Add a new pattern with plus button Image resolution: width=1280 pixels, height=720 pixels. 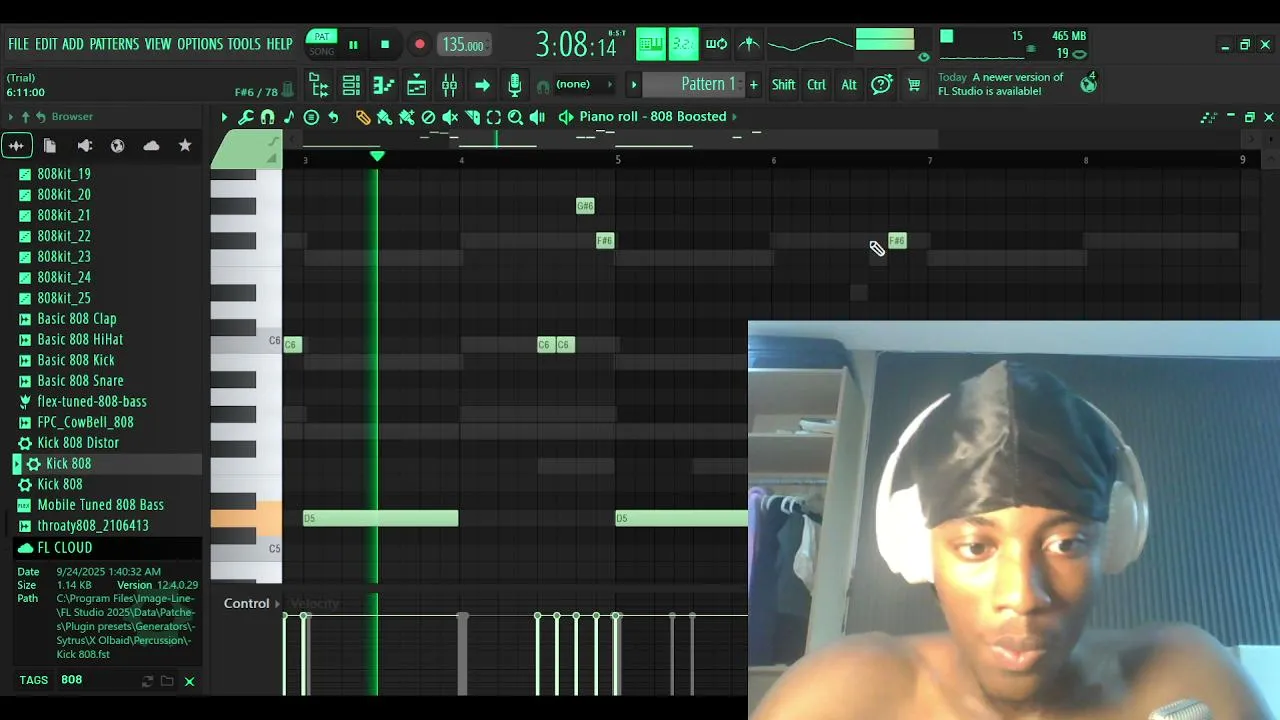(x=754, y=84)
